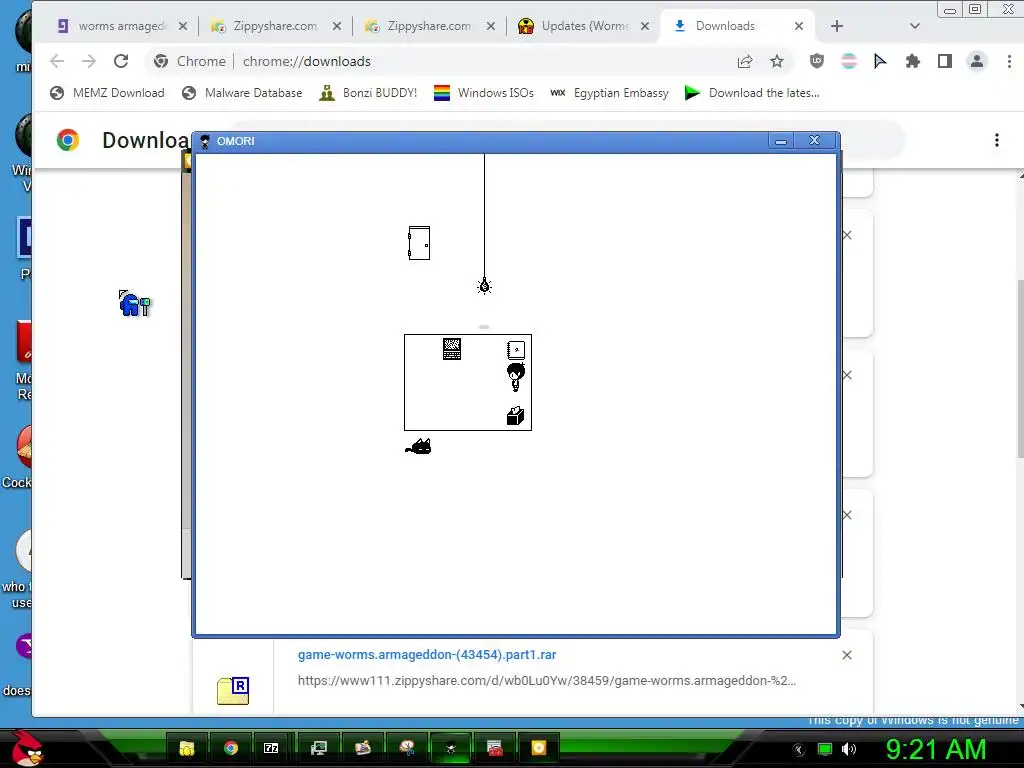1024x768 pixels.
Task: Click the Chrome logo on Downloads page
Action: coord(67,140)
